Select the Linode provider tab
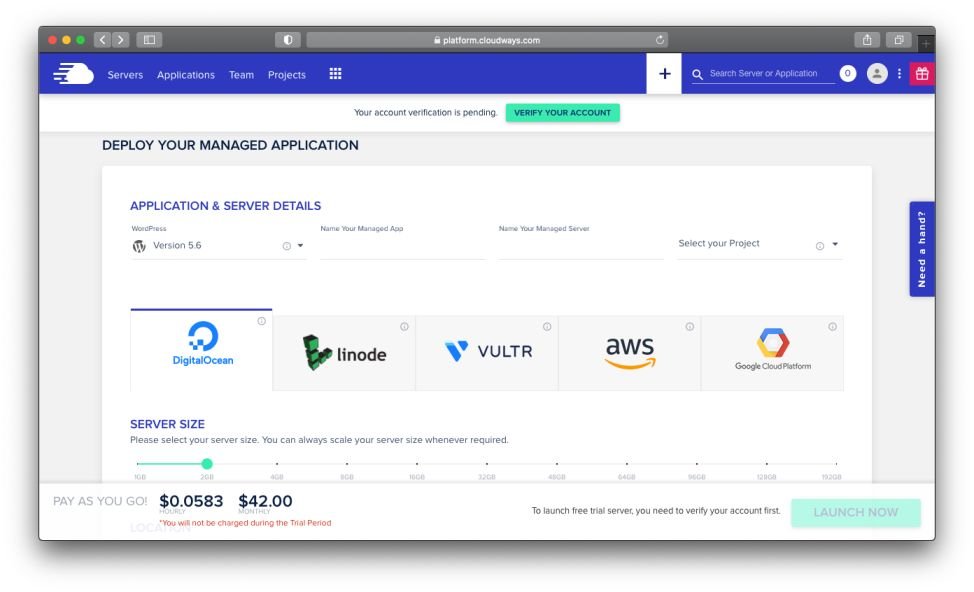 point(344,353)
